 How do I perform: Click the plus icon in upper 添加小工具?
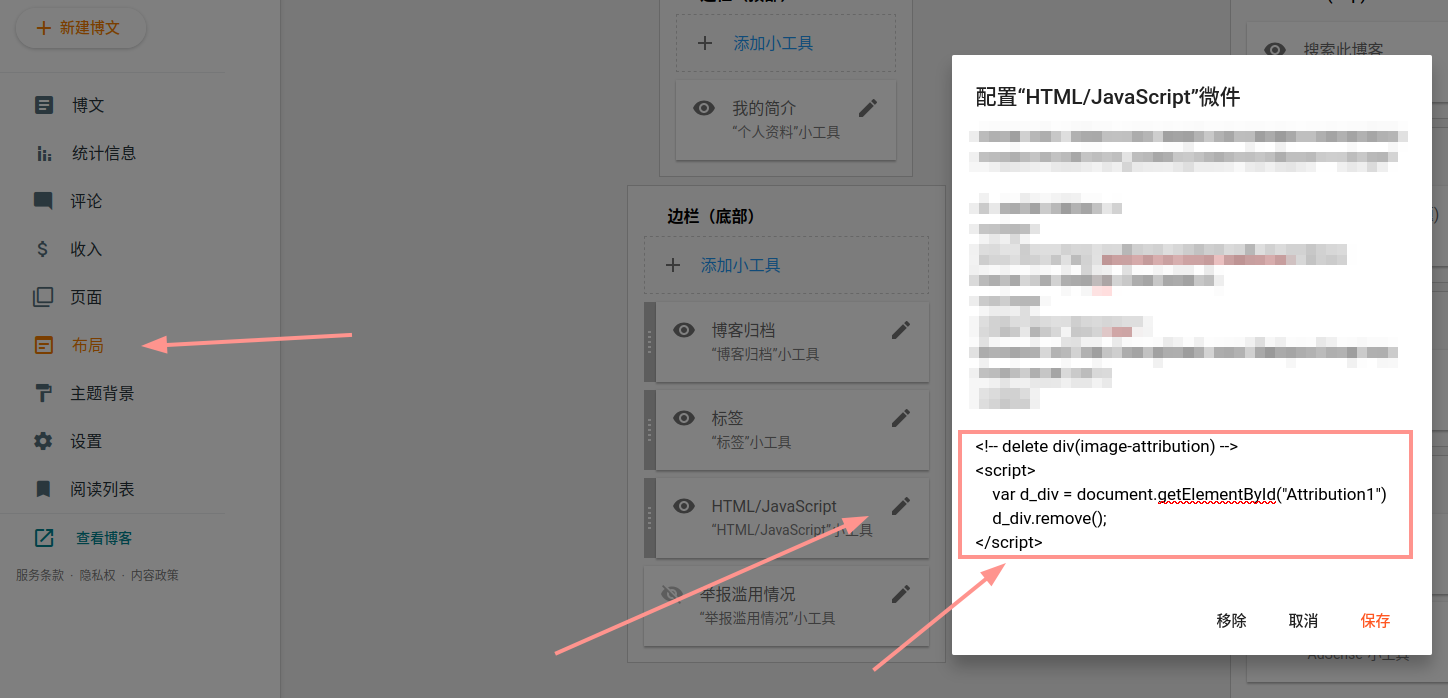705,43
